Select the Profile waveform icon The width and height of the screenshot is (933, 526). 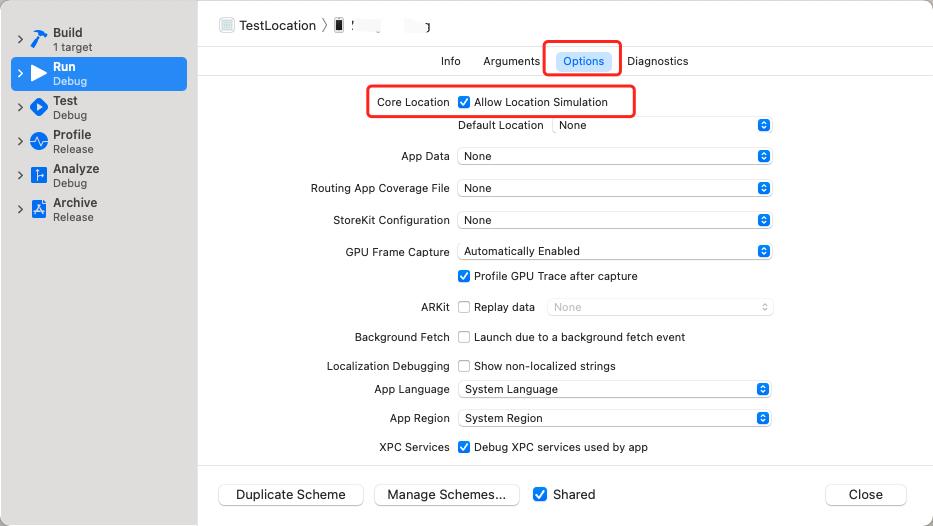pos(39,141)
